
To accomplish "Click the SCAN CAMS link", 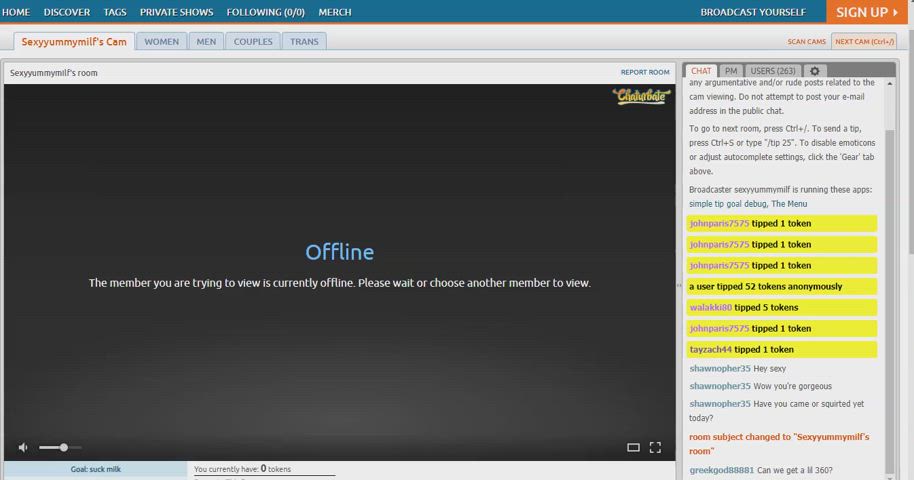I will tap(806, 41).
